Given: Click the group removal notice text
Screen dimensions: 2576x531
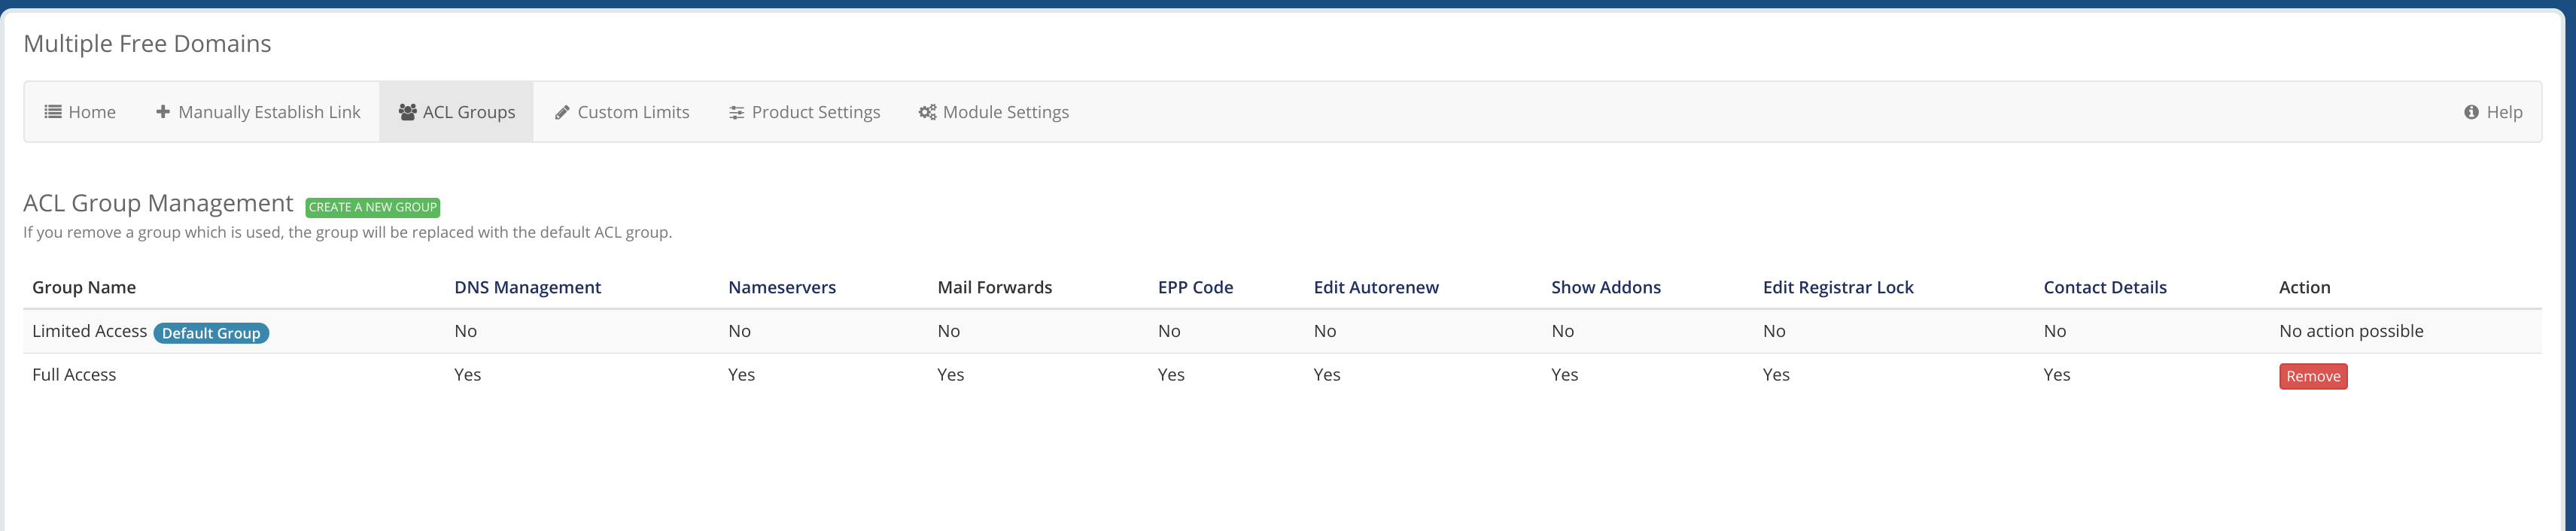Looking at the screenshot, I should (x=347, y=232).
